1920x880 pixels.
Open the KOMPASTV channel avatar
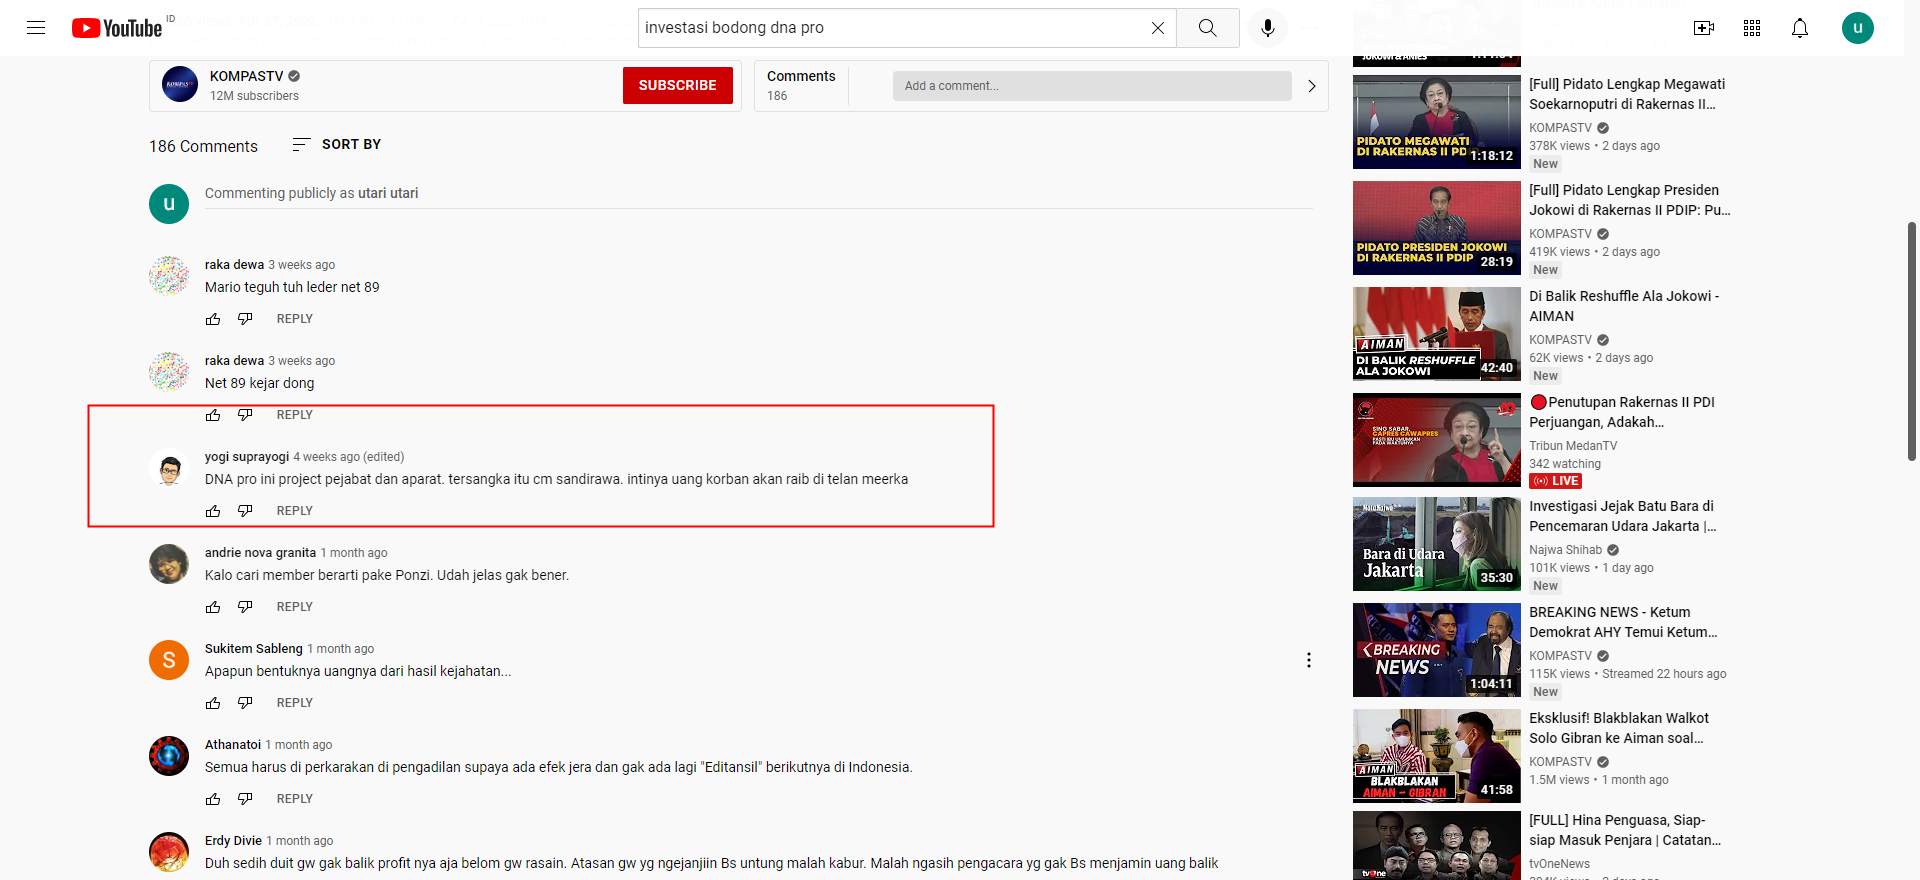click(x=180, y=85)
